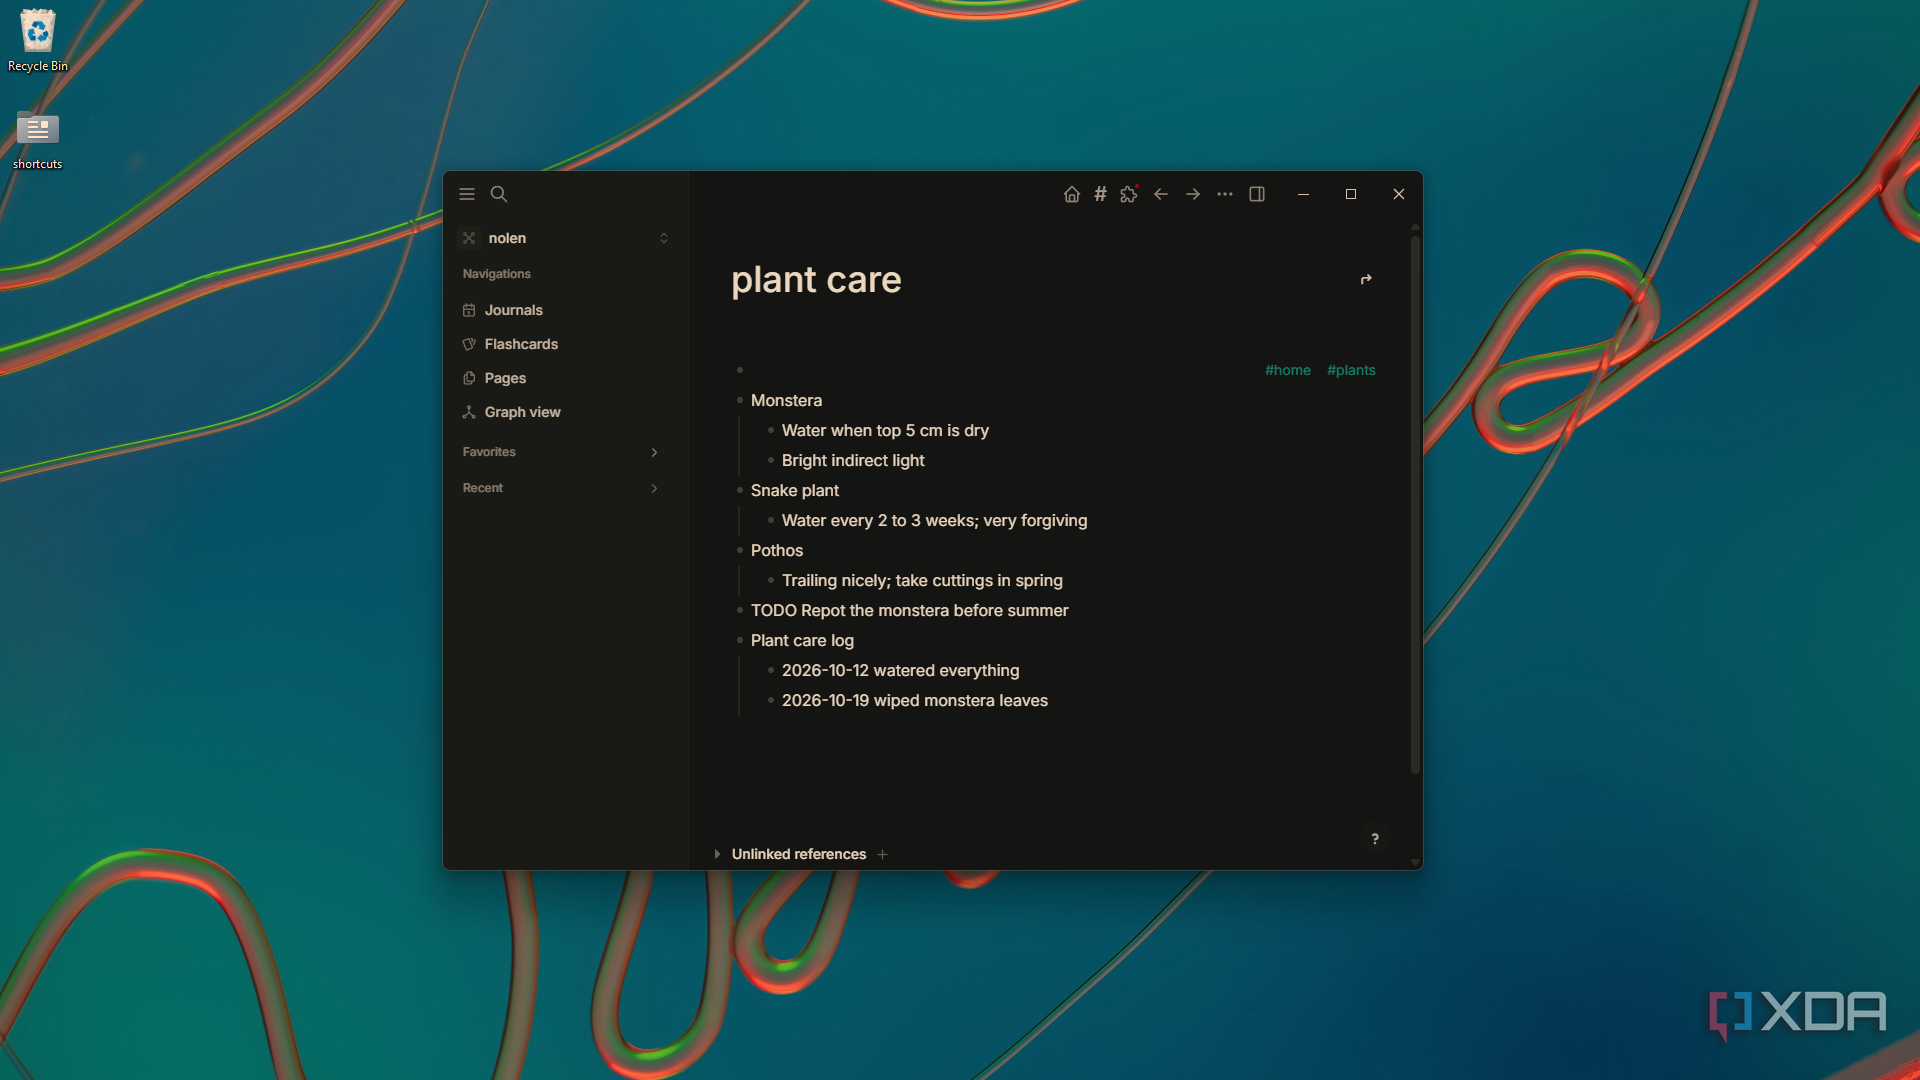Follow the #plants tag link
The height and width of the screenshot is (1080, 1920).
click(x=1351, y=370)
